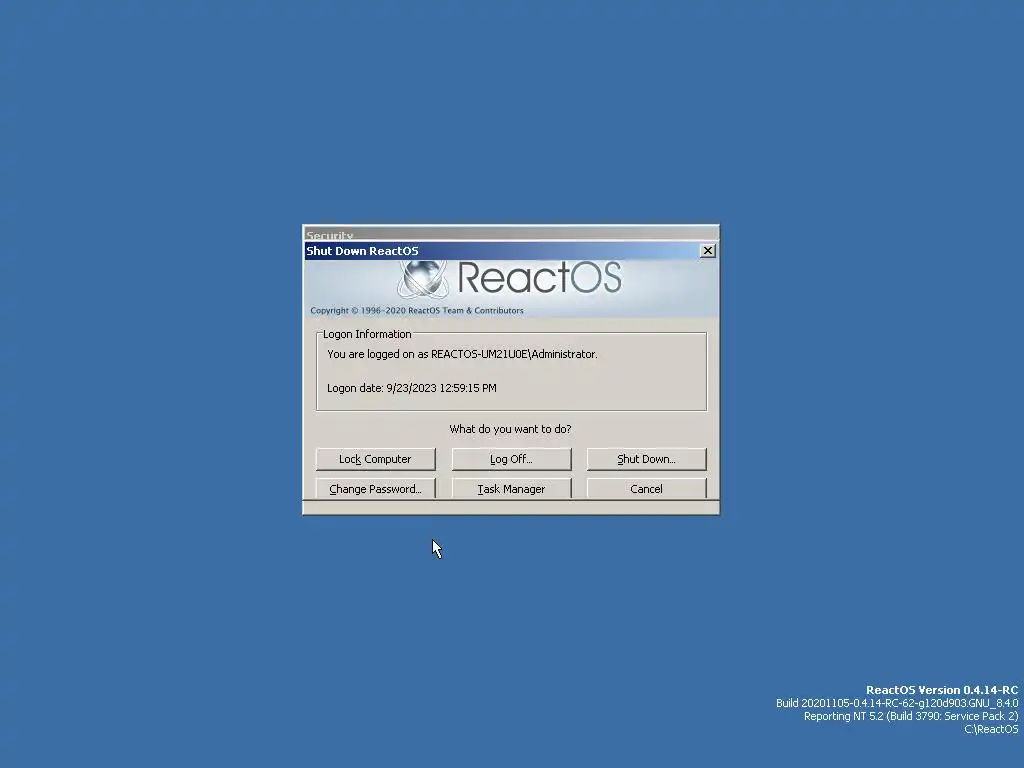
Task: Click the "What do you want to do?" label
Action: point(510,429)
